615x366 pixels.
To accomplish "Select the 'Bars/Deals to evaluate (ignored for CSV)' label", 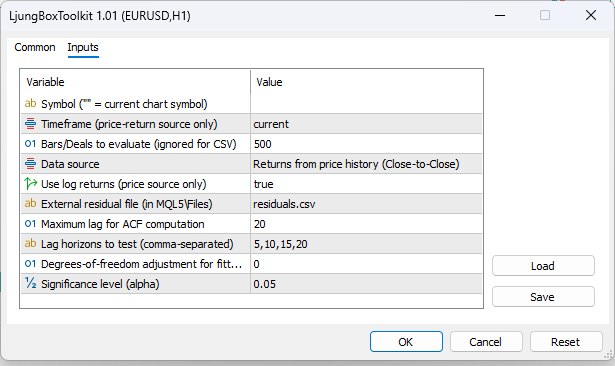I will (139, 144).
